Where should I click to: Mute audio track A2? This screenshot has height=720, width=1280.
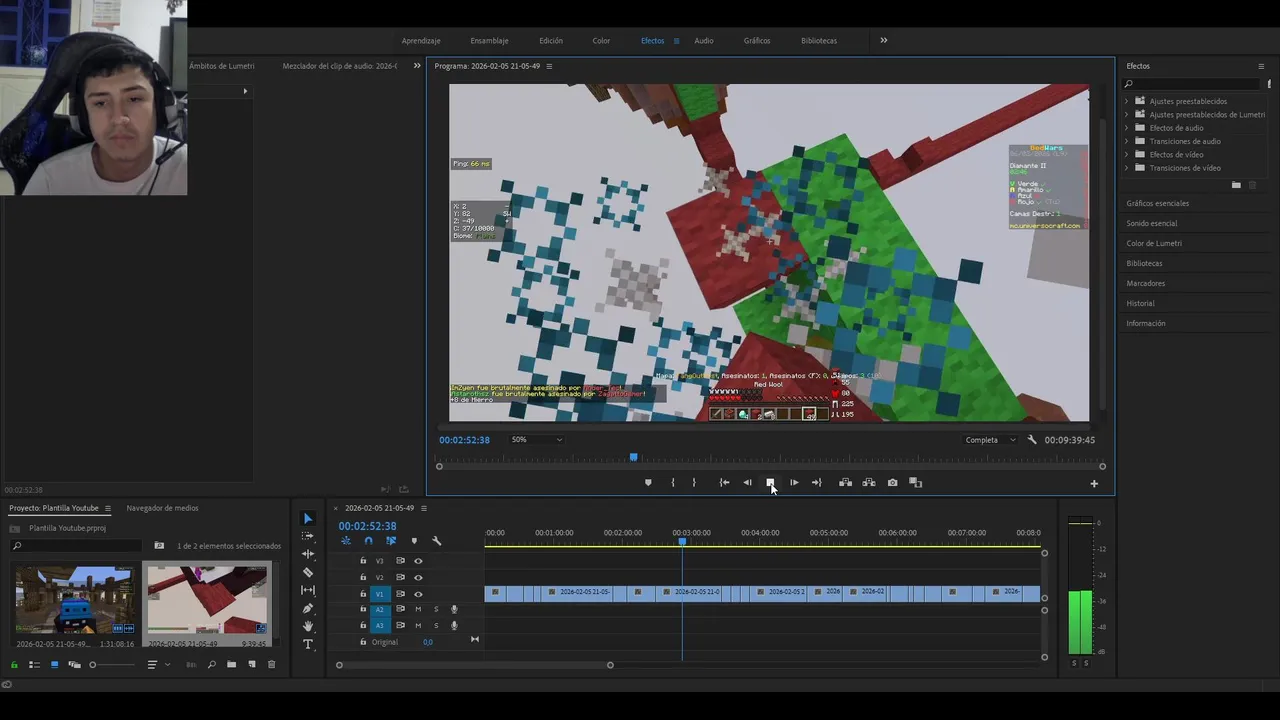(x=418, y=609)
